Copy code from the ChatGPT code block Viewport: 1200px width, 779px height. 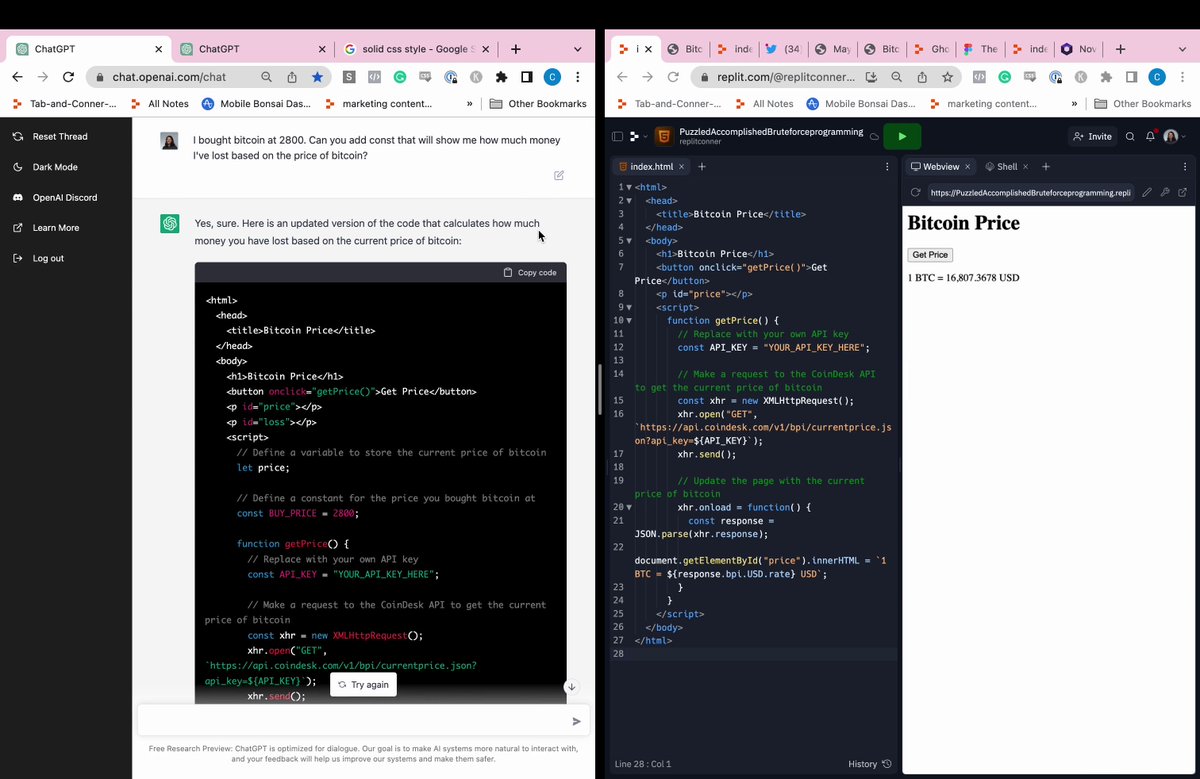(530, 272)
